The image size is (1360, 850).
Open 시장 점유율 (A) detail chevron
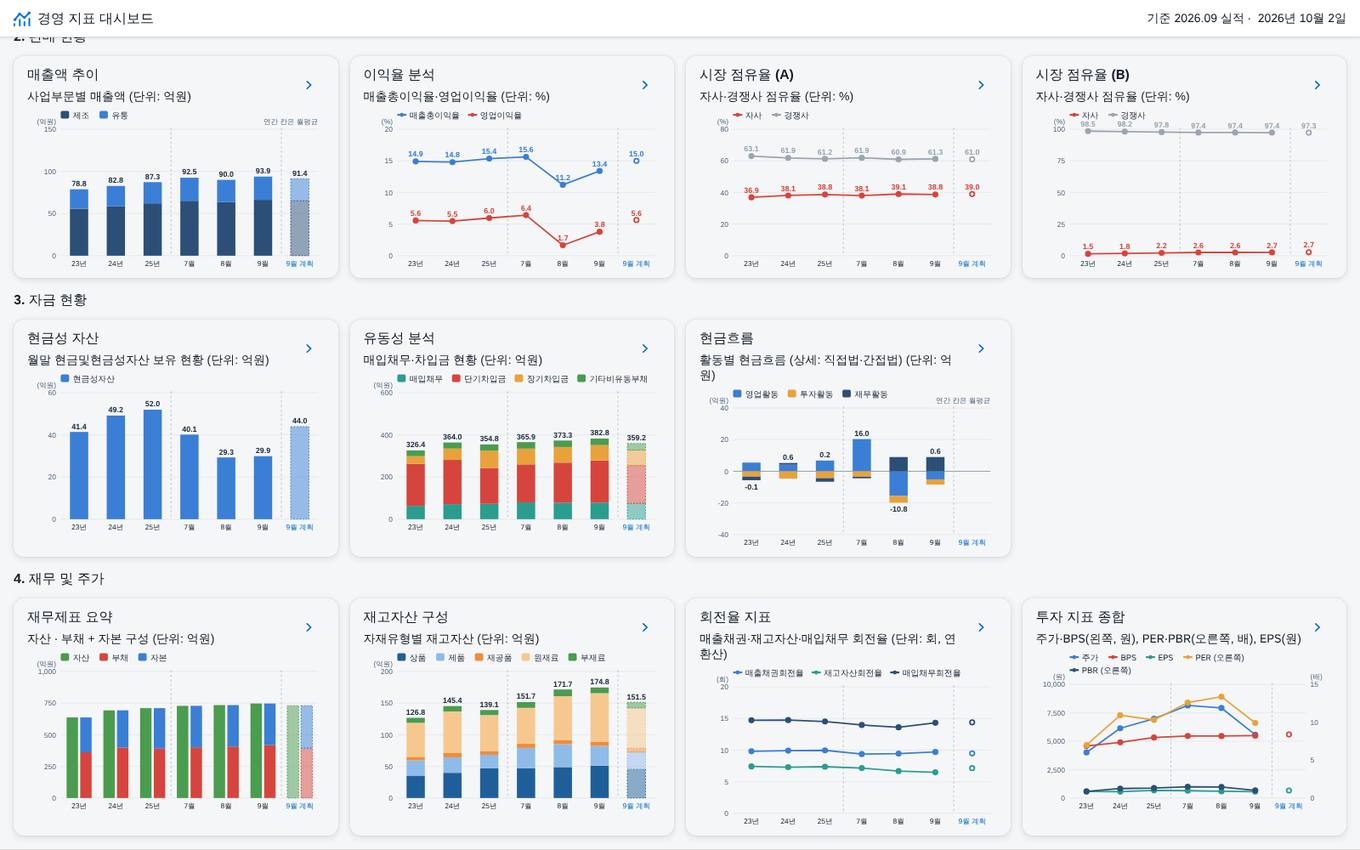tap(981, 85)
